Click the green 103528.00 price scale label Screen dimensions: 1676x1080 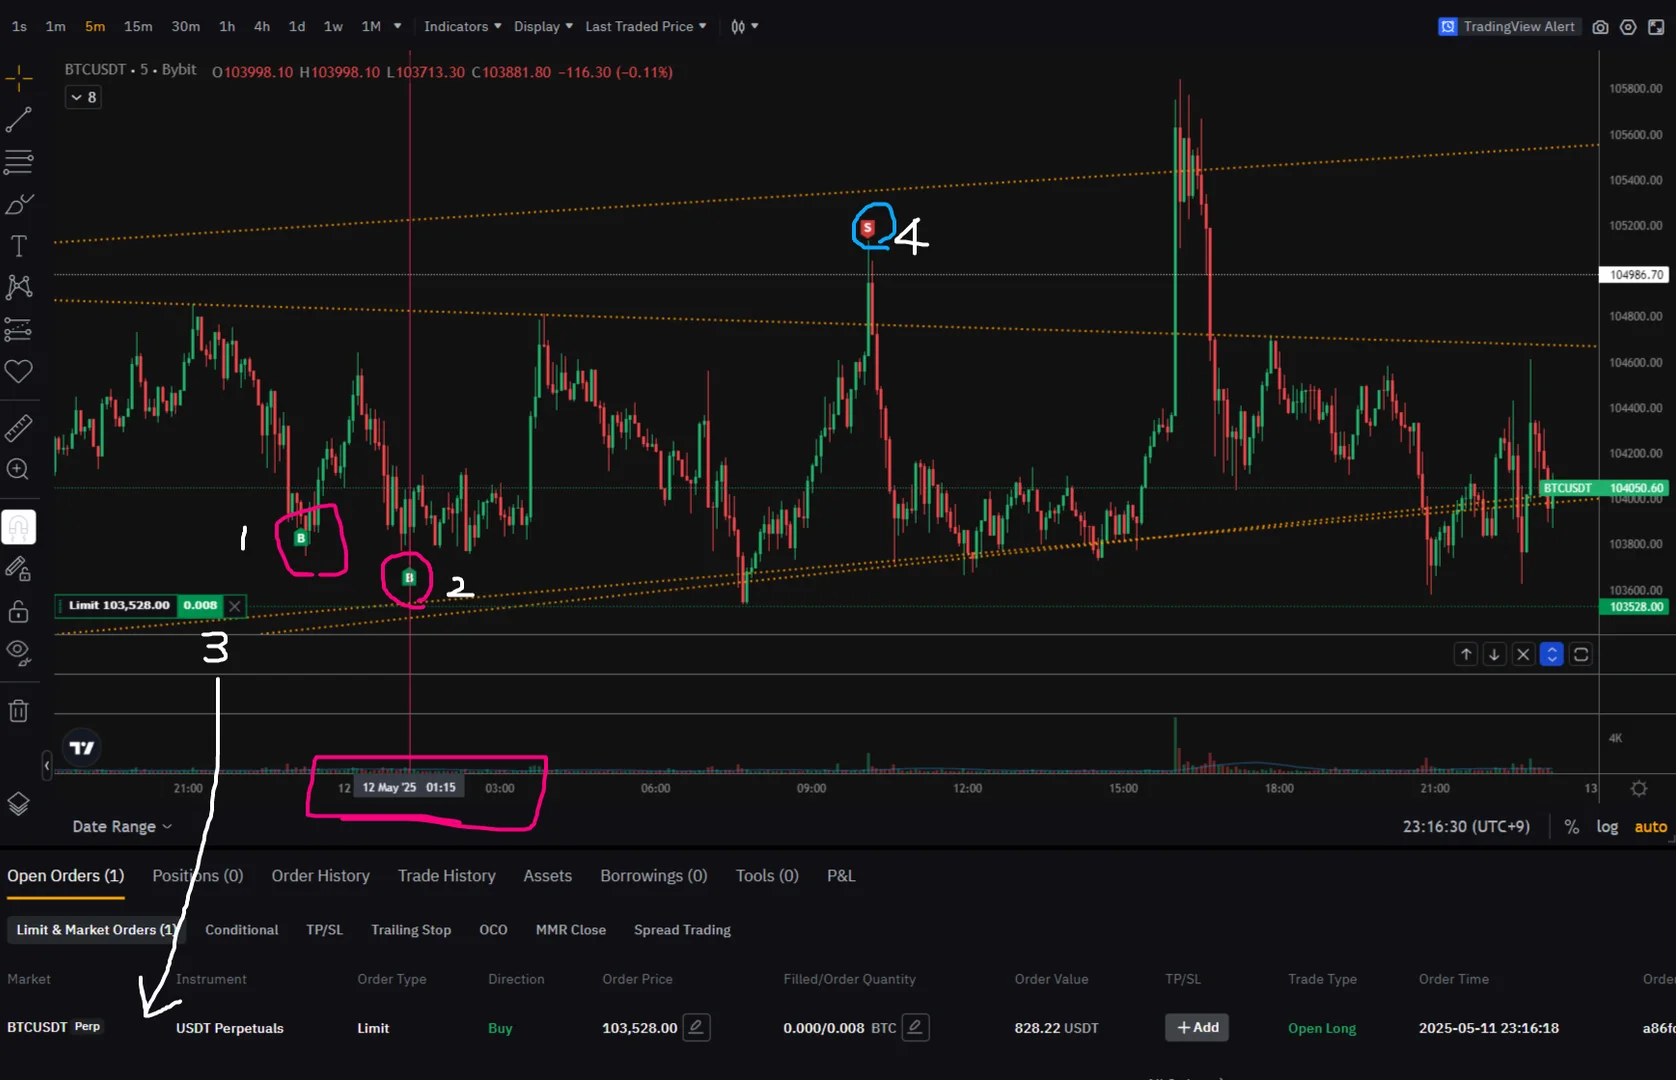(x=1636, y=607)
